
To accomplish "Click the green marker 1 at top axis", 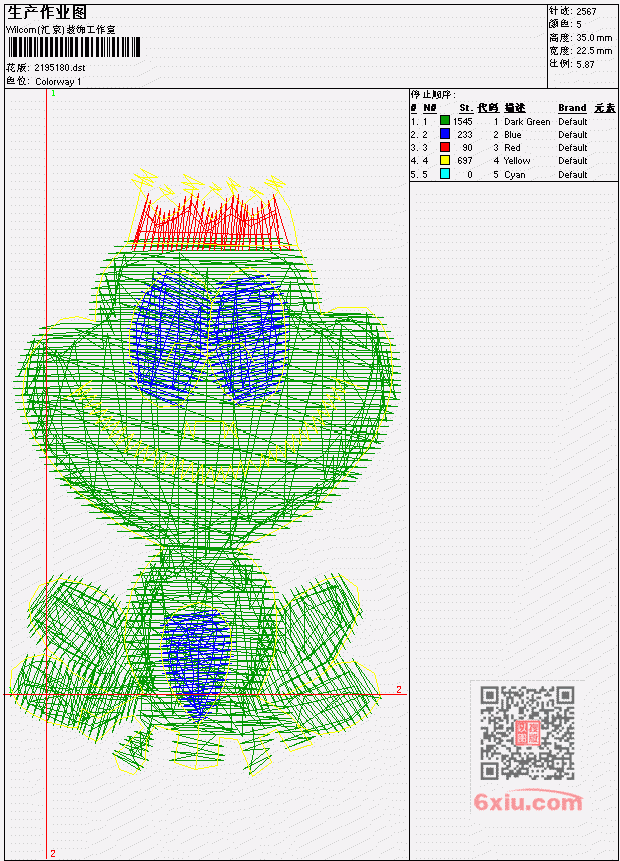I will [x=53, y=94].
